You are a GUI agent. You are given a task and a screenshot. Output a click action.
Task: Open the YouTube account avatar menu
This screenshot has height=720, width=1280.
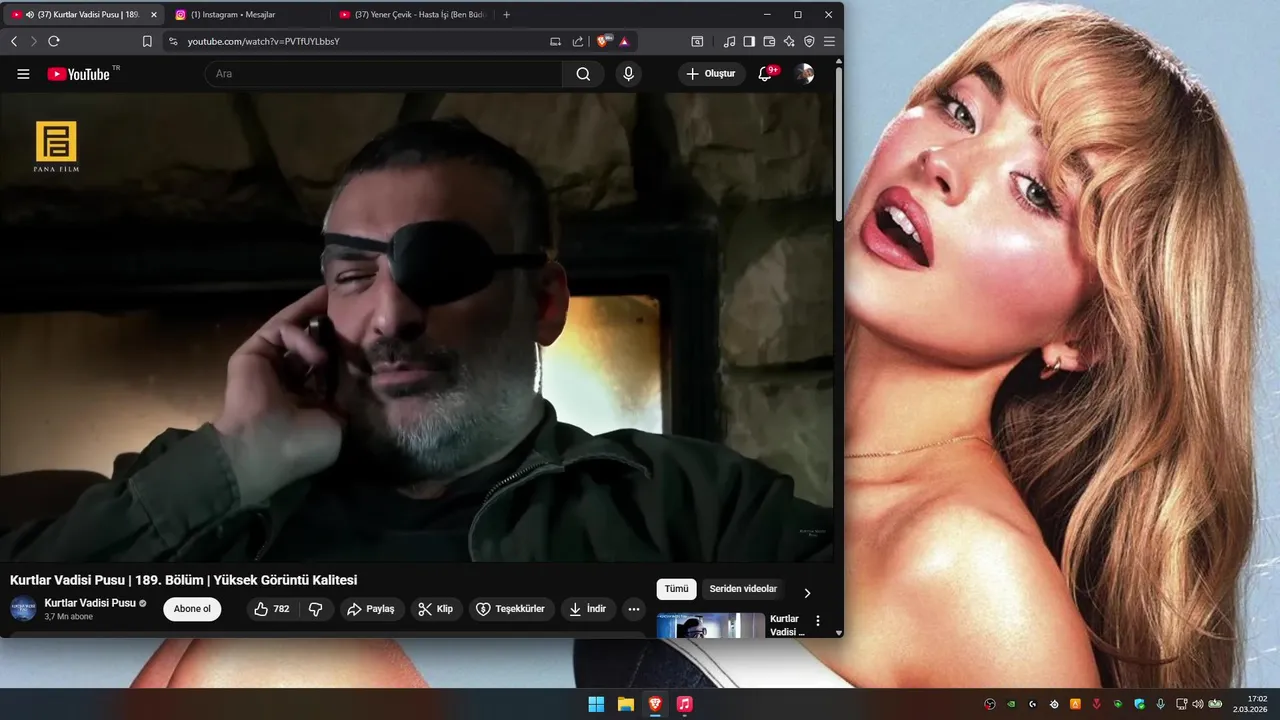click(804, 74)
